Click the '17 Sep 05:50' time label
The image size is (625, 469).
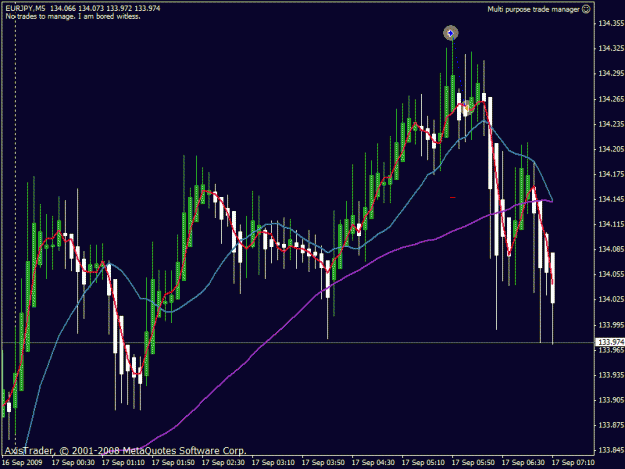[474, 463]
